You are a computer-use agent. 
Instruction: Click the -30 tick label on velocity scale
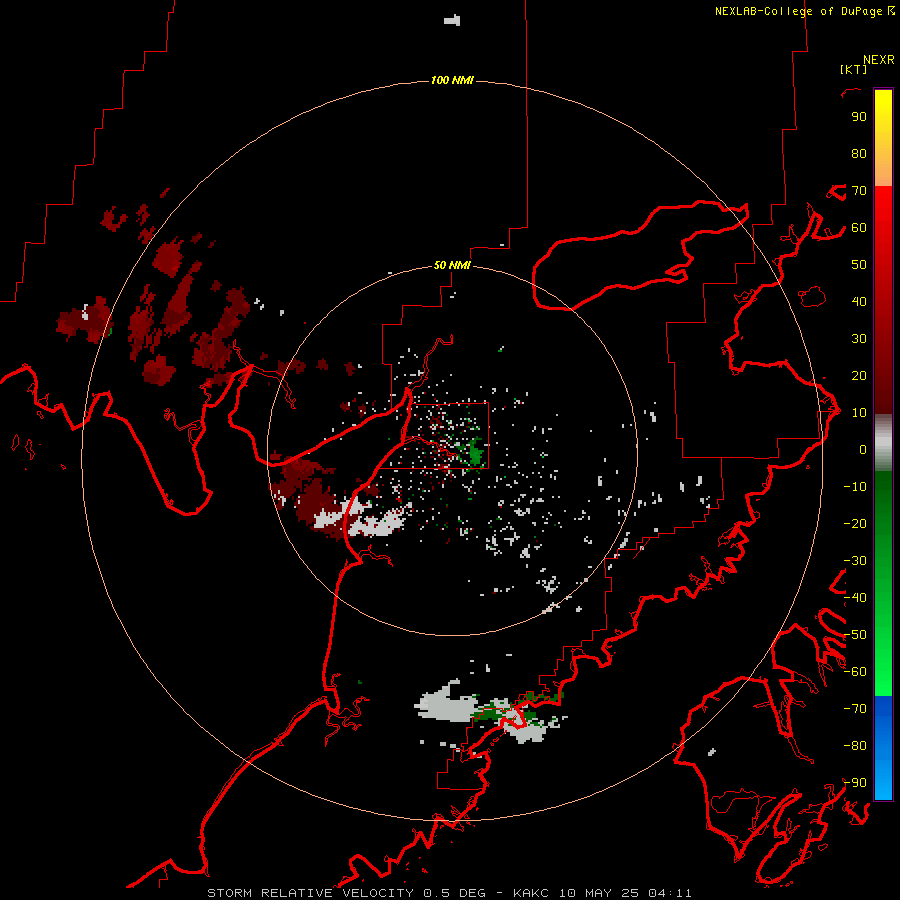(x=855, y=561)
